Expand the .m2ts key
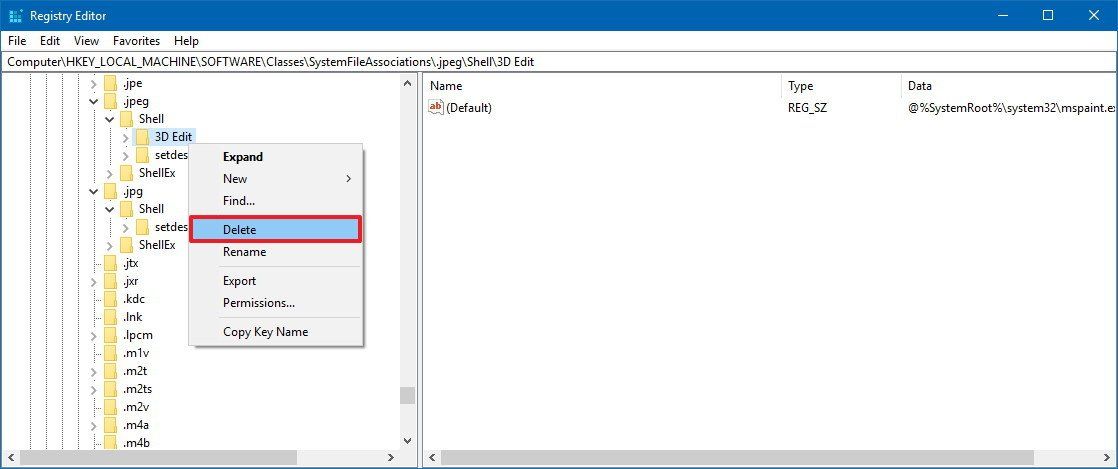 pyautogui.click(x=93, y=390)
